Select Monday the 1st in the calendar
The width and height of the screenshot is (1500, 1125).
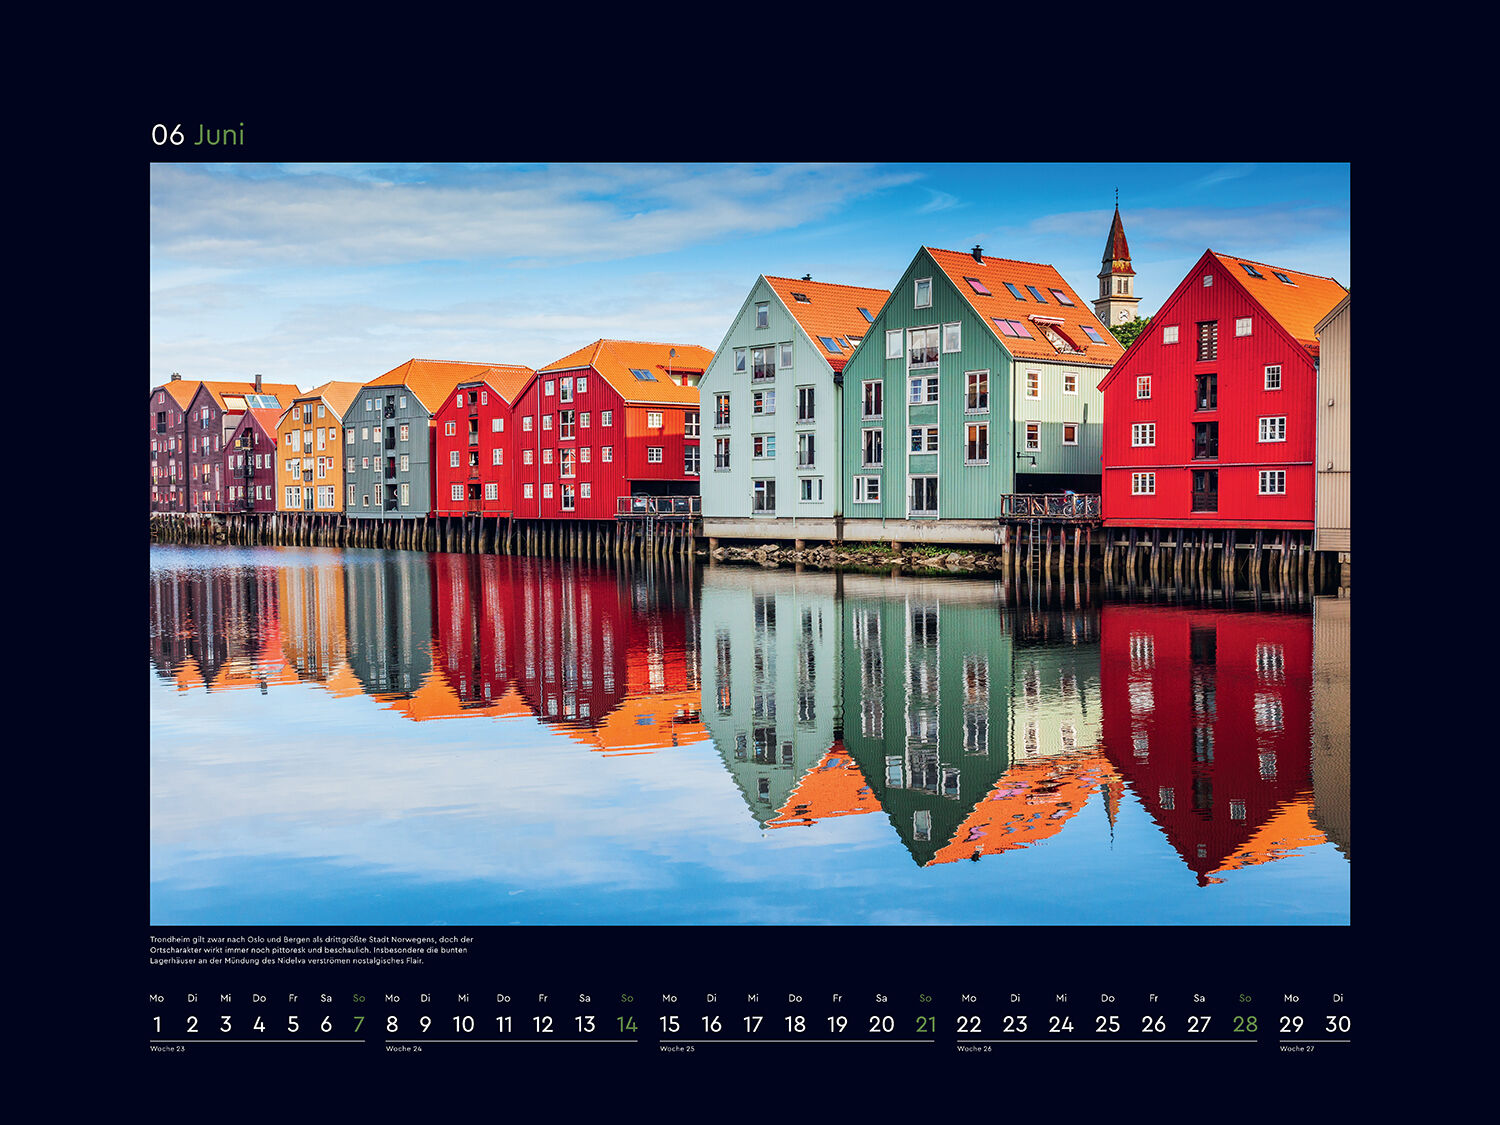click(x=157, y=1024)
